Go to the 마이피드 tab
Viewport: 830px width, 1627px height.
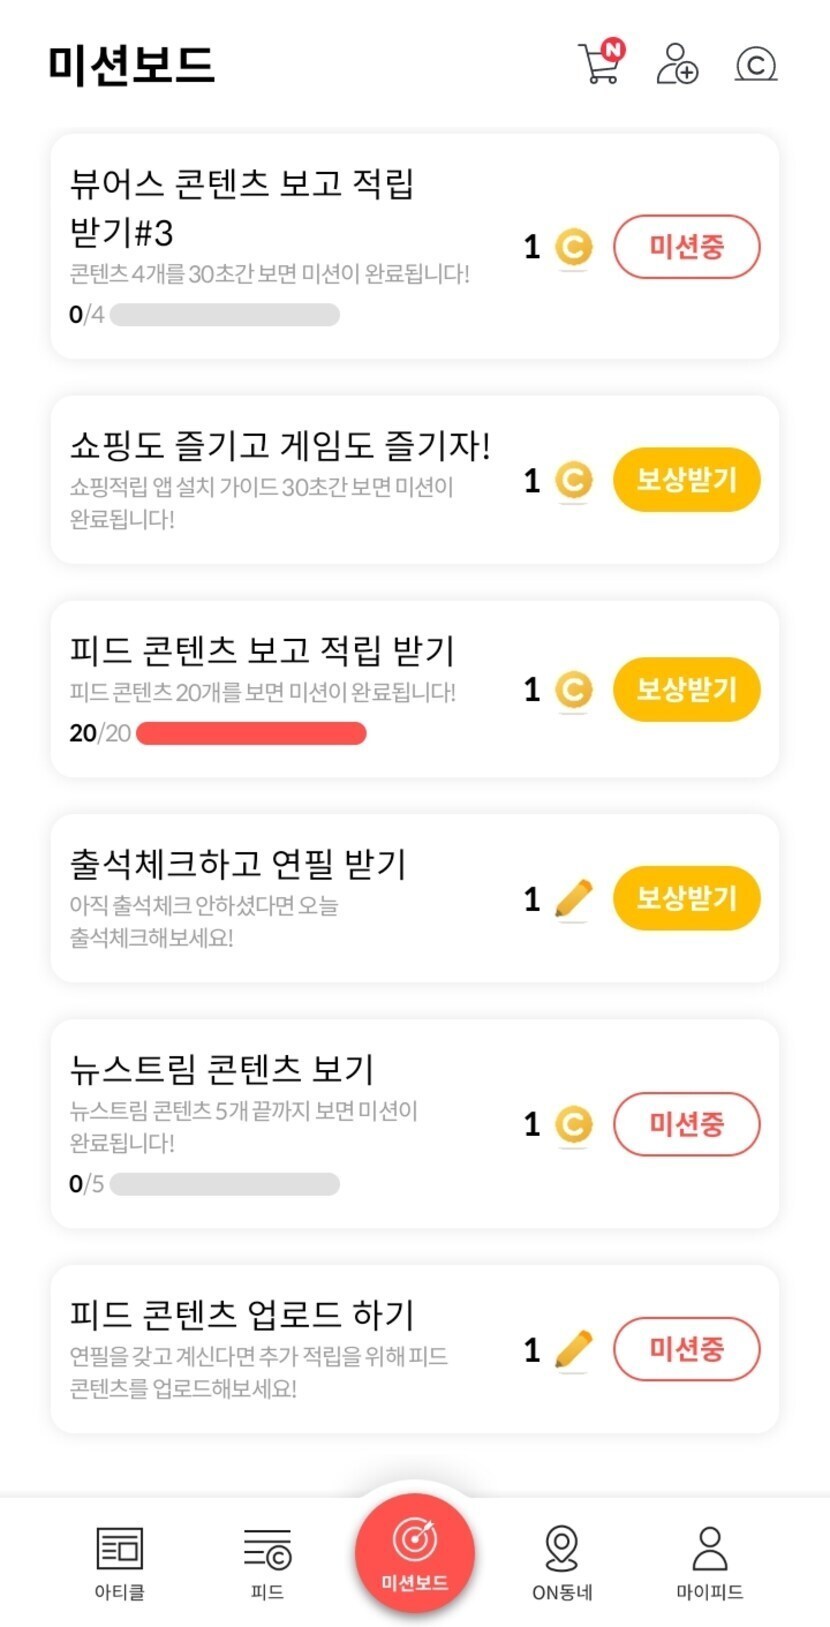pos(709,1562)
